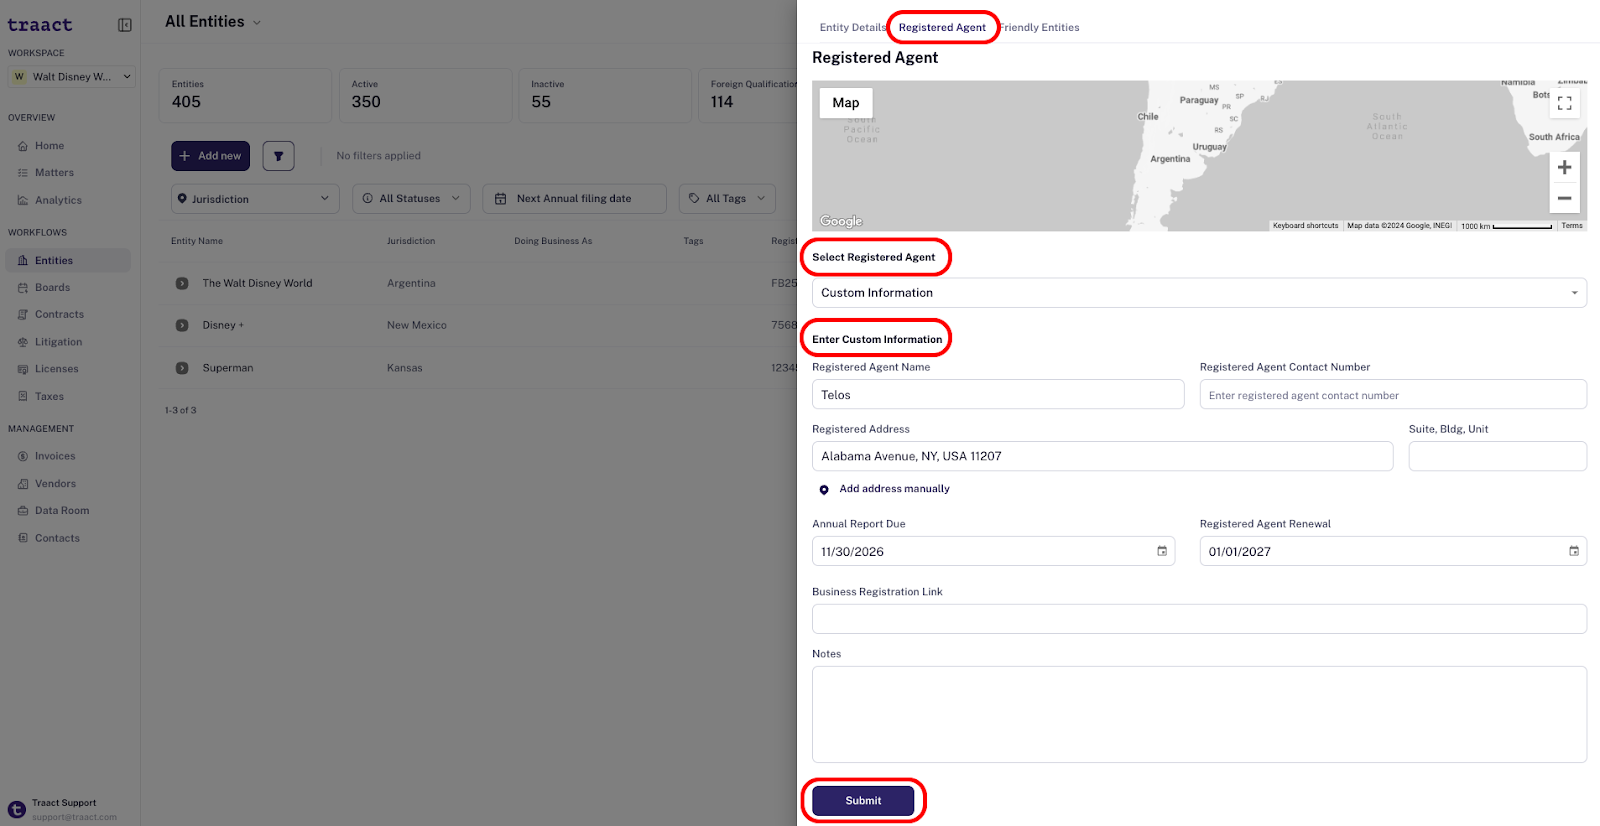The width and height of the screenshot is (1600, 826).
Task: Expand the Disney + entity row
Action: [x=182, y=326]
